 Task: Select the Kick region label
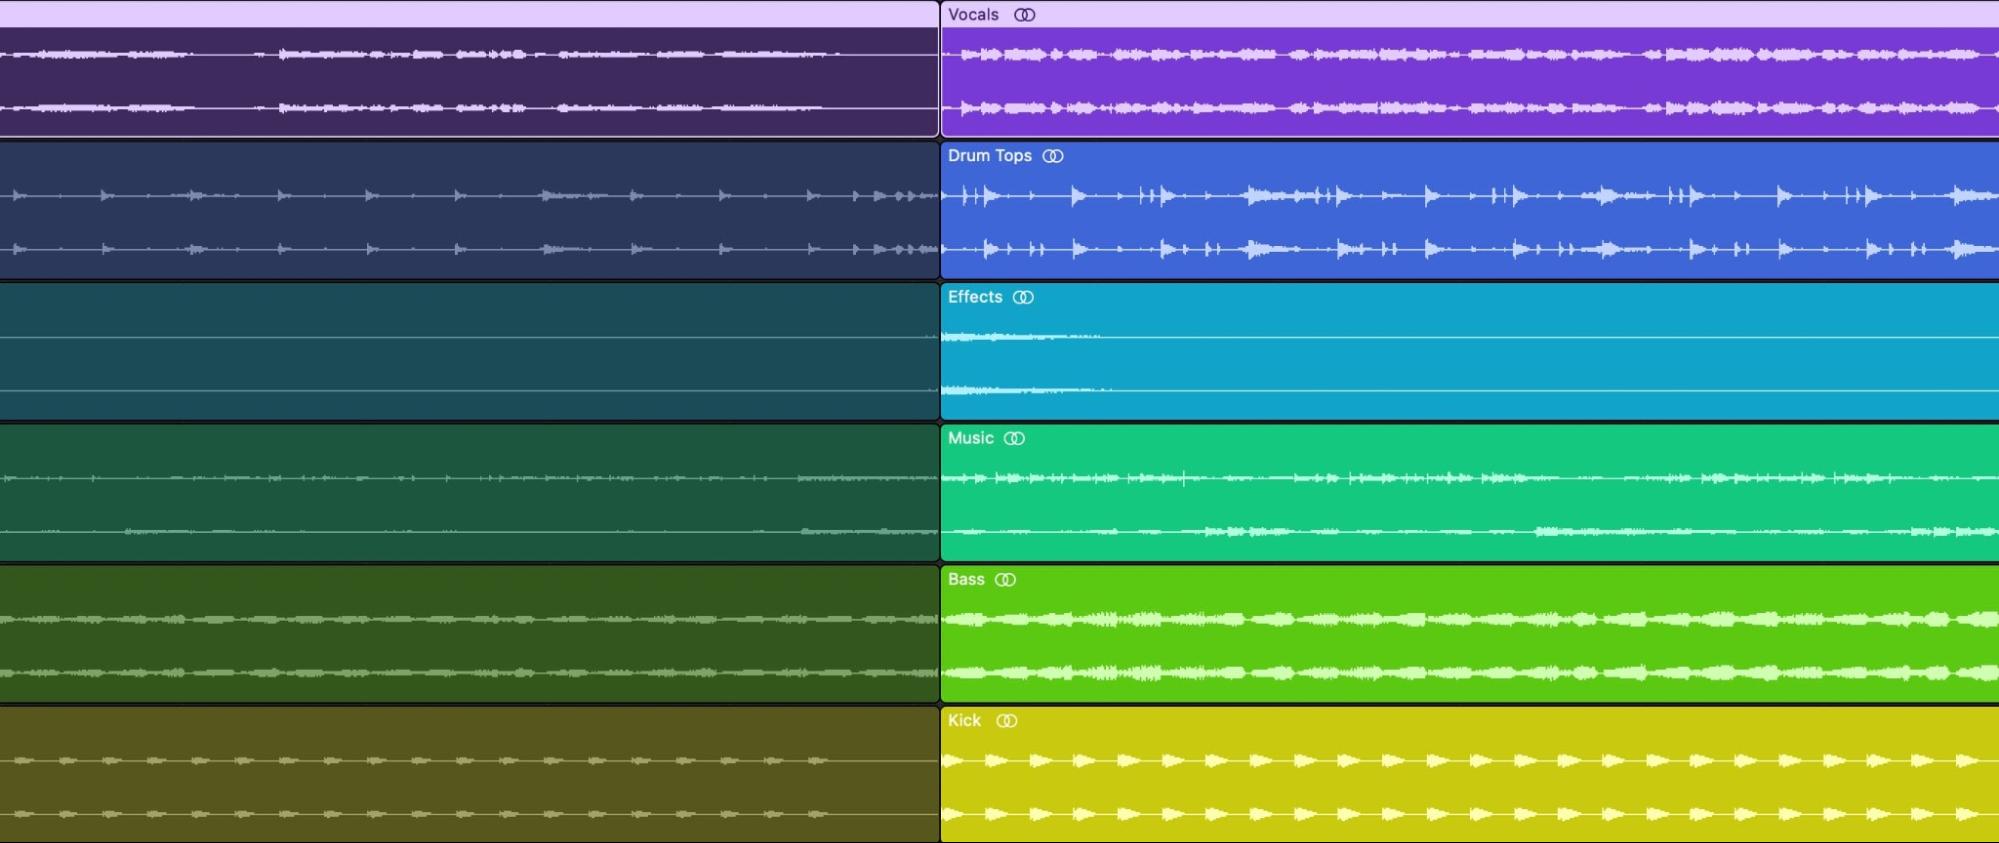[964, 721]
